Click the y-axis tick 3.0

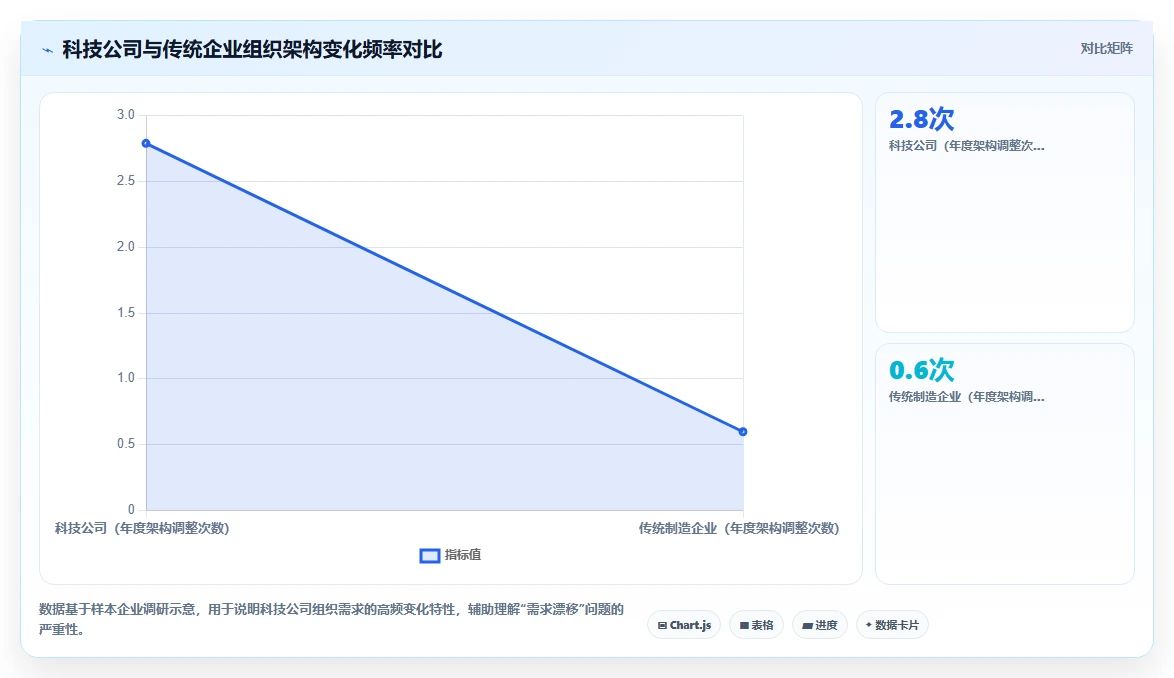(x=126, y=114)
